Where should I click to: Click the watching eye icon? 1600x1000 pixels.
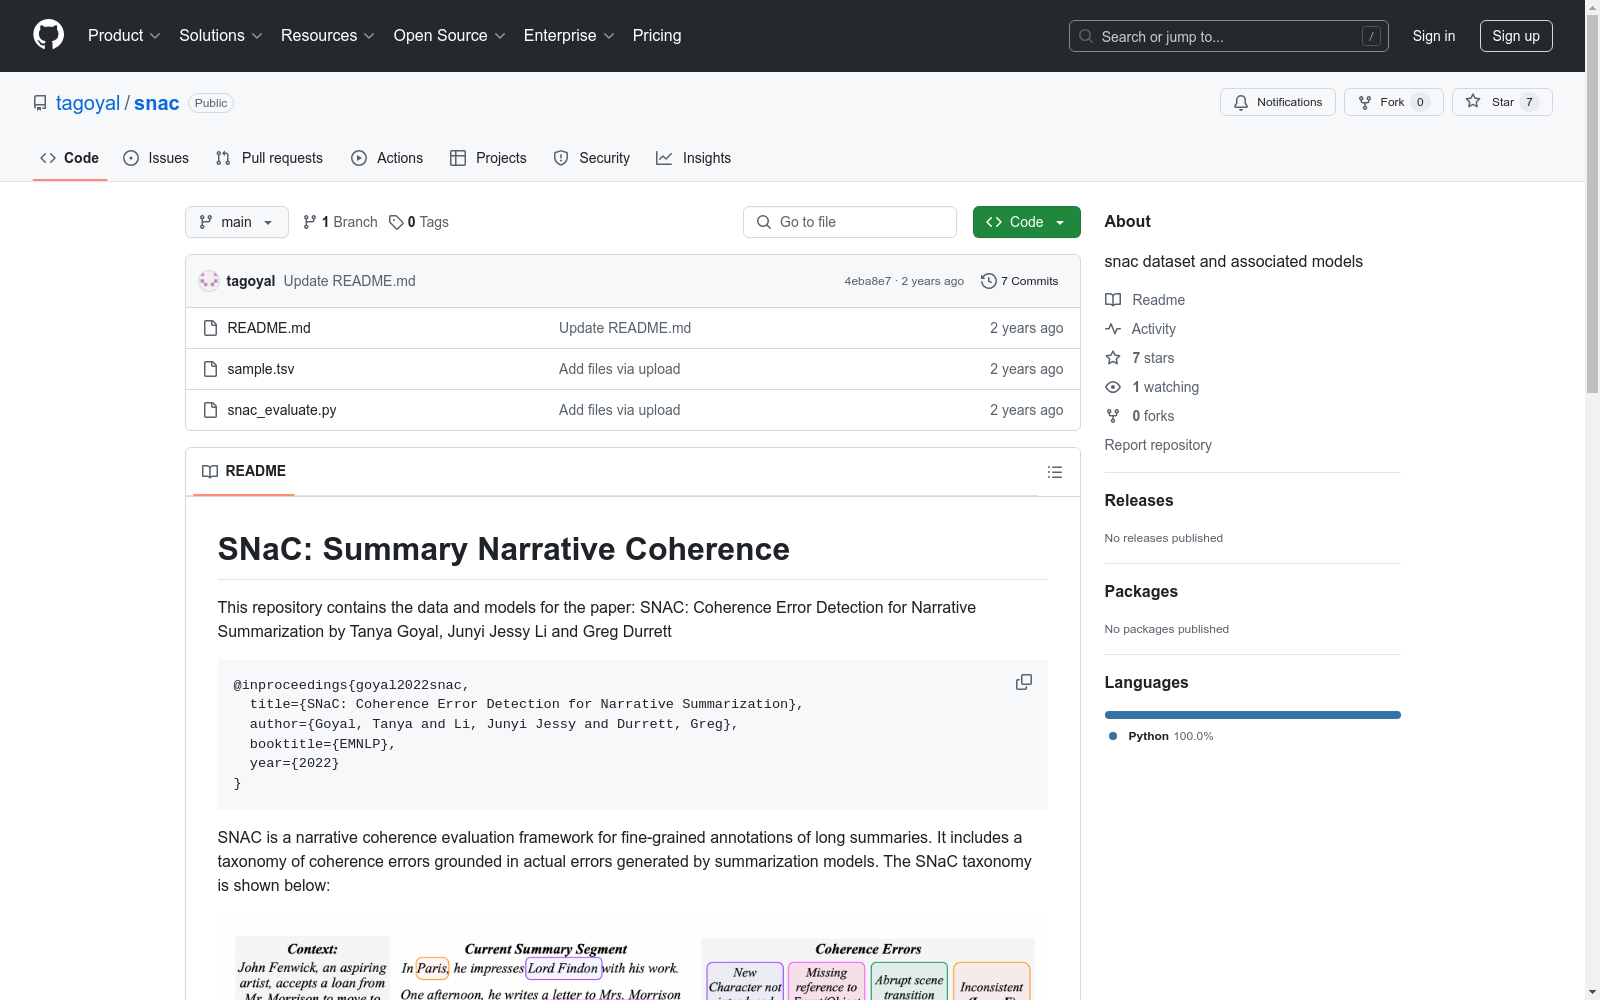pos(1113,387)
